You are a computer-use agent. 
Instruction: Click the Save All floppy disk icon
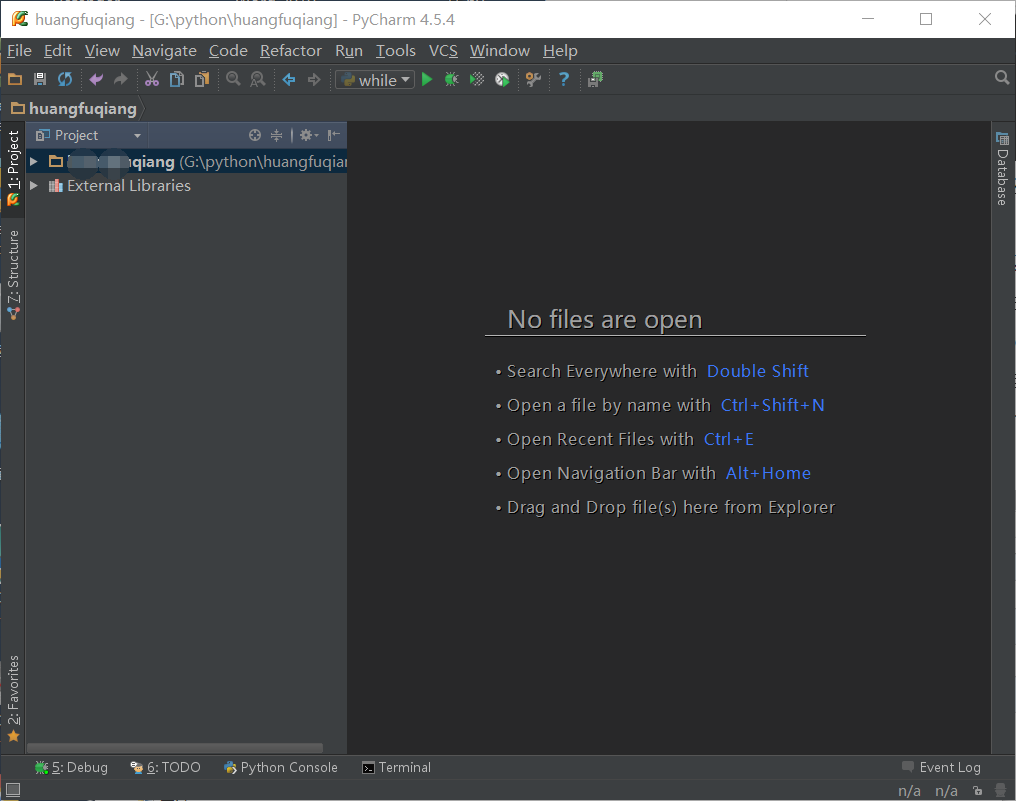pyautogui.click(x=40, y=80)
